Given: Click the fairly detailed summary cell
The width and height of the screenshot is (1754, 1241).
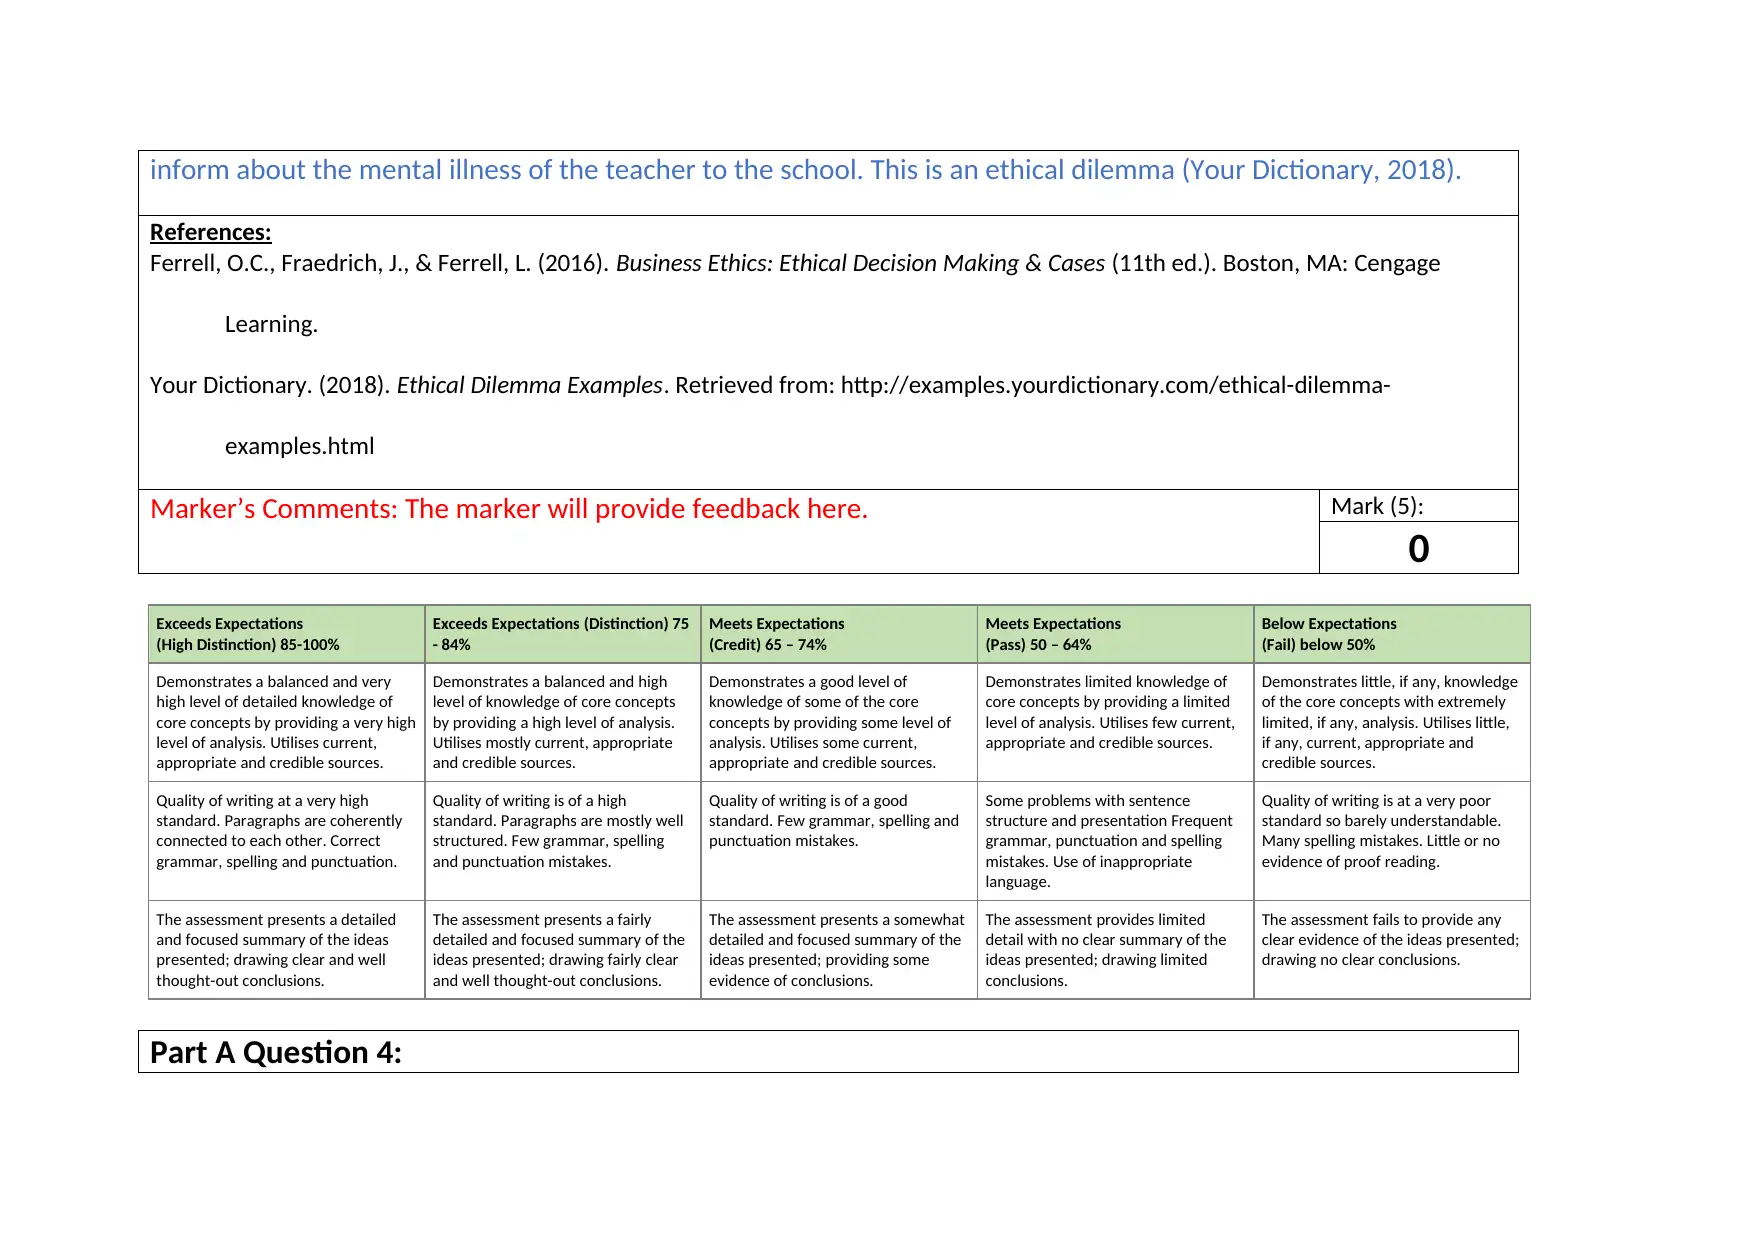Looking at the screenshot, I should pyautogui.click(x=563, y=950).
